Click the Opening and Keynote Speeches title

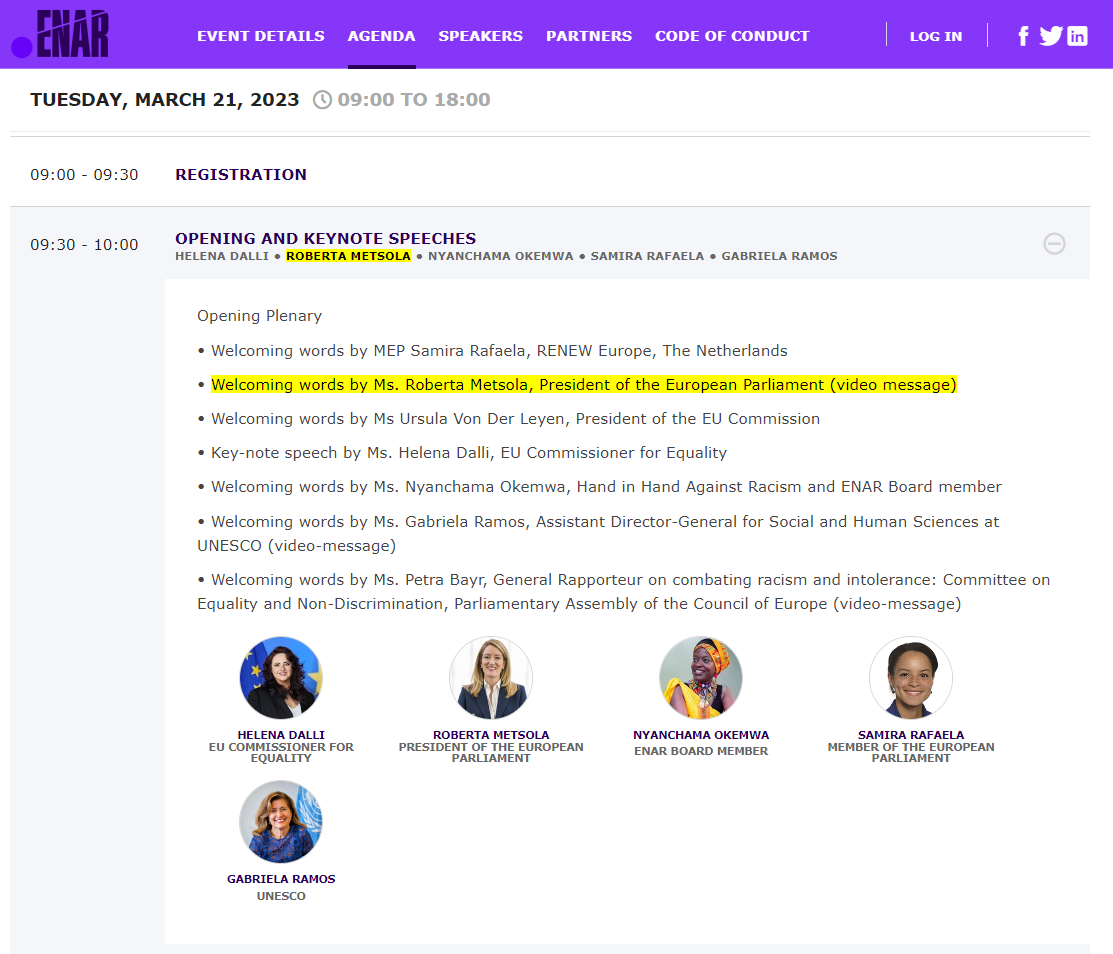click(x=326, y=238)
